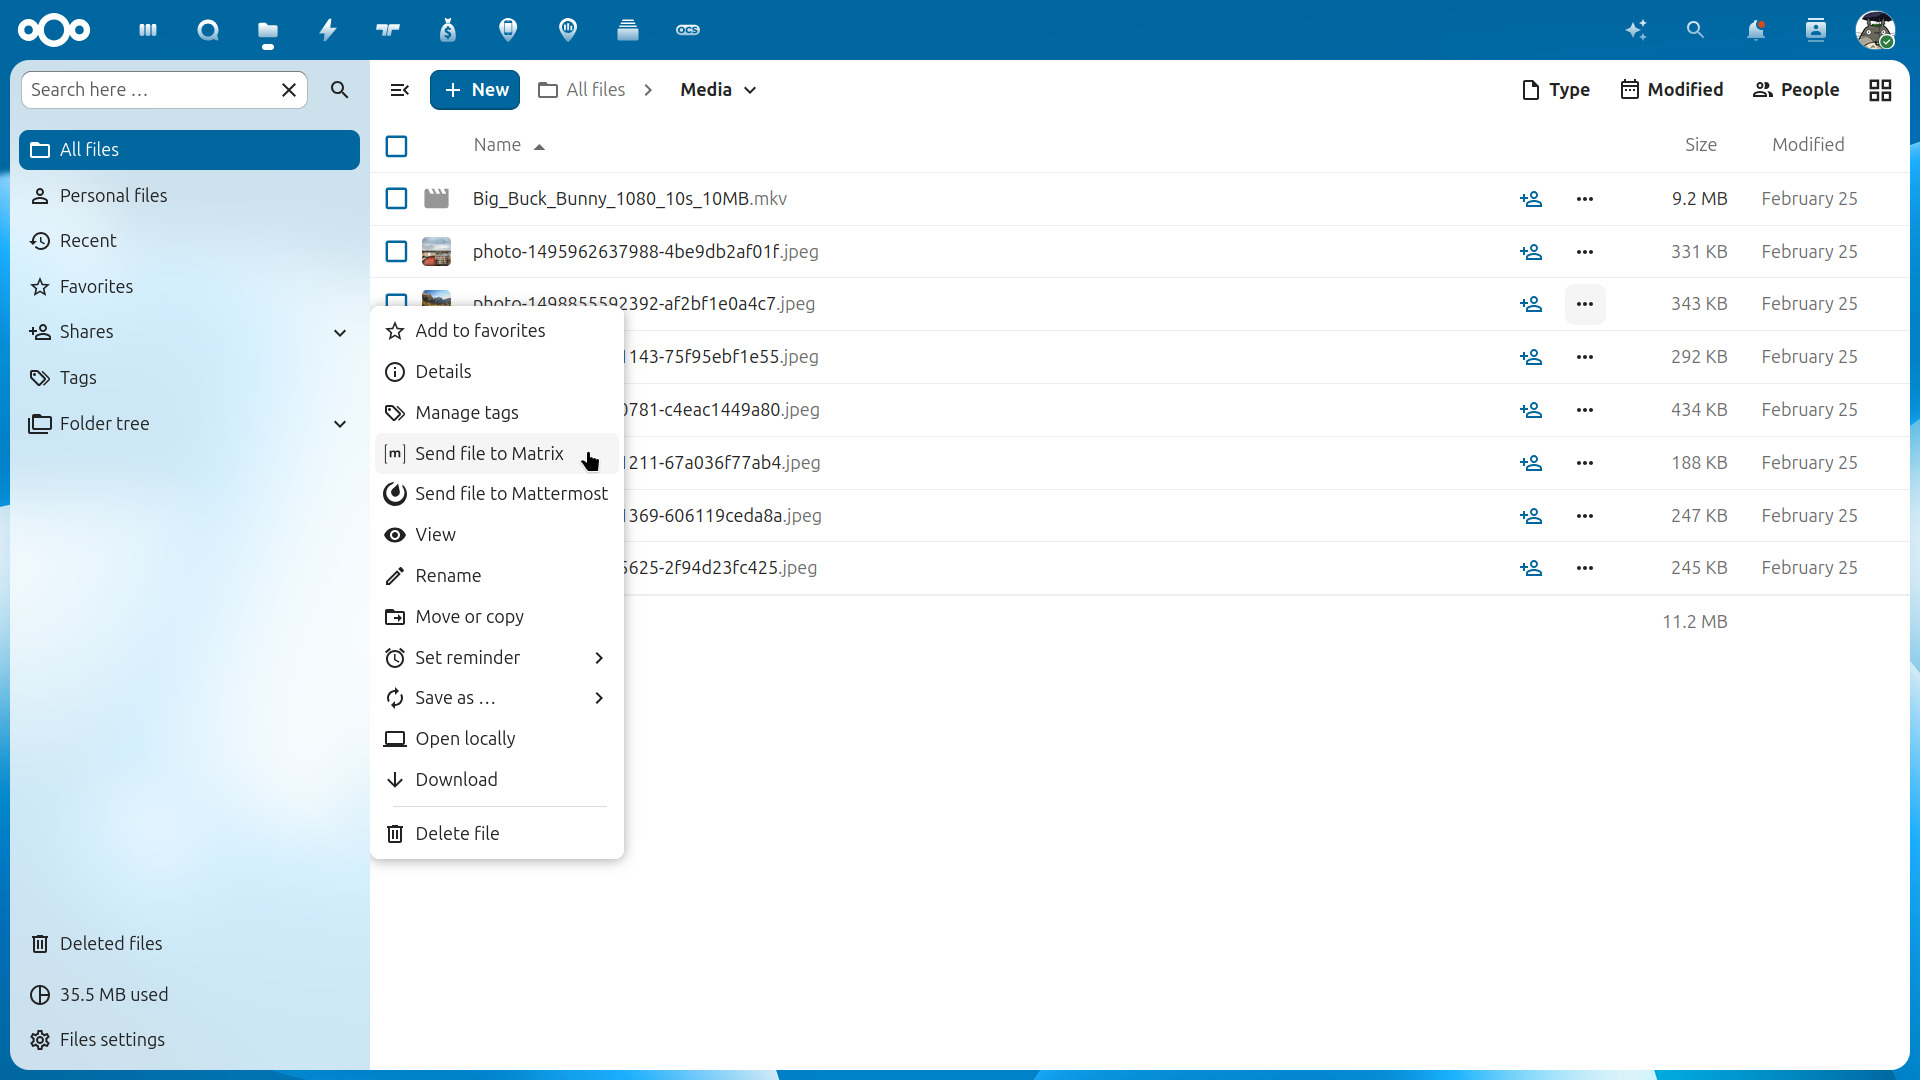Select the checkbox for Big_Buck_Bunny_1080_10s_10MB.mkv
The height and width of the screenshot is (1080, 1920).
pos(396,198)
